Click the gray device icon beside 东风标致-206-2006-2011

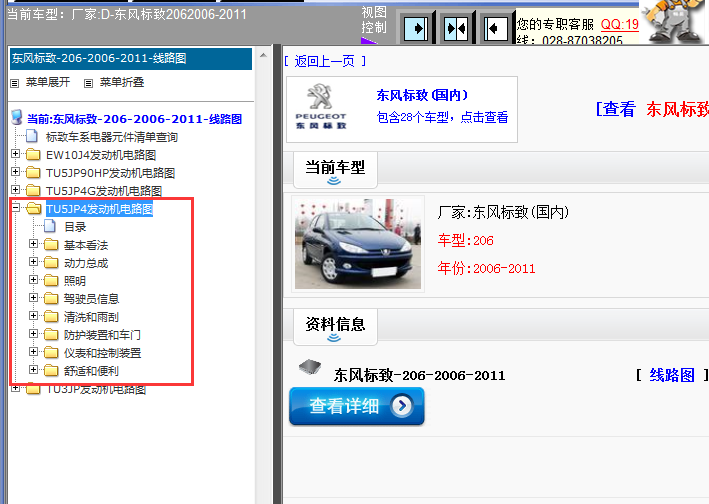[x=310, y=366]
